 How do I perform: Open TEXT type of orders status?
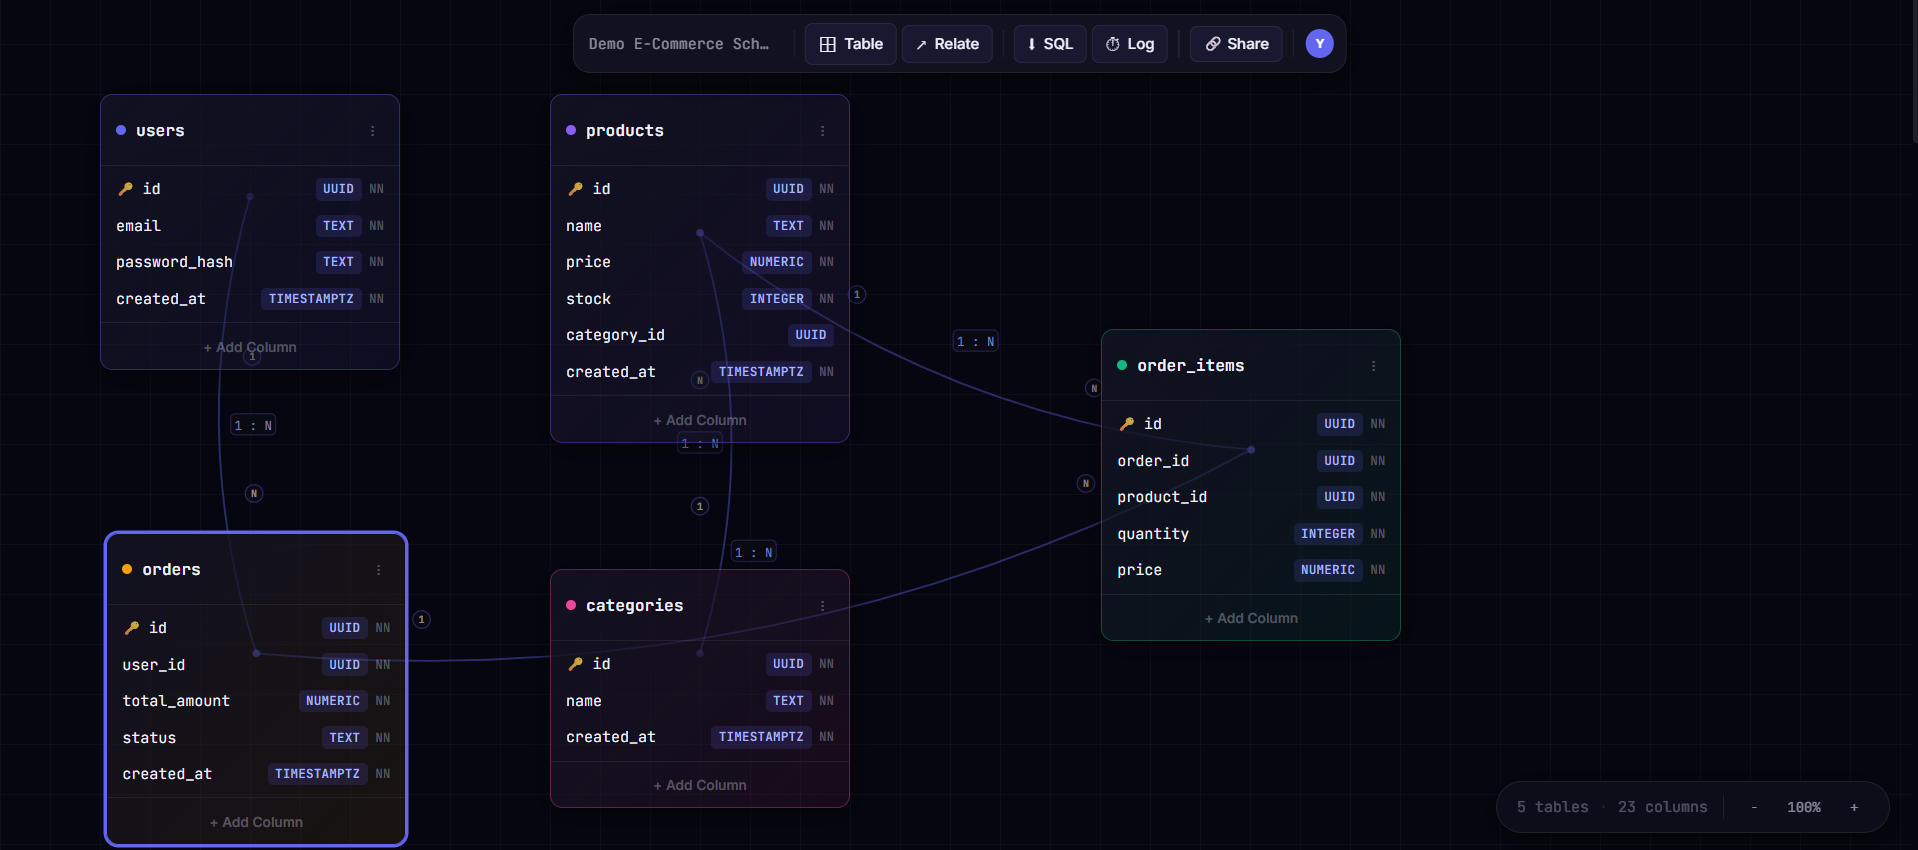345,738
